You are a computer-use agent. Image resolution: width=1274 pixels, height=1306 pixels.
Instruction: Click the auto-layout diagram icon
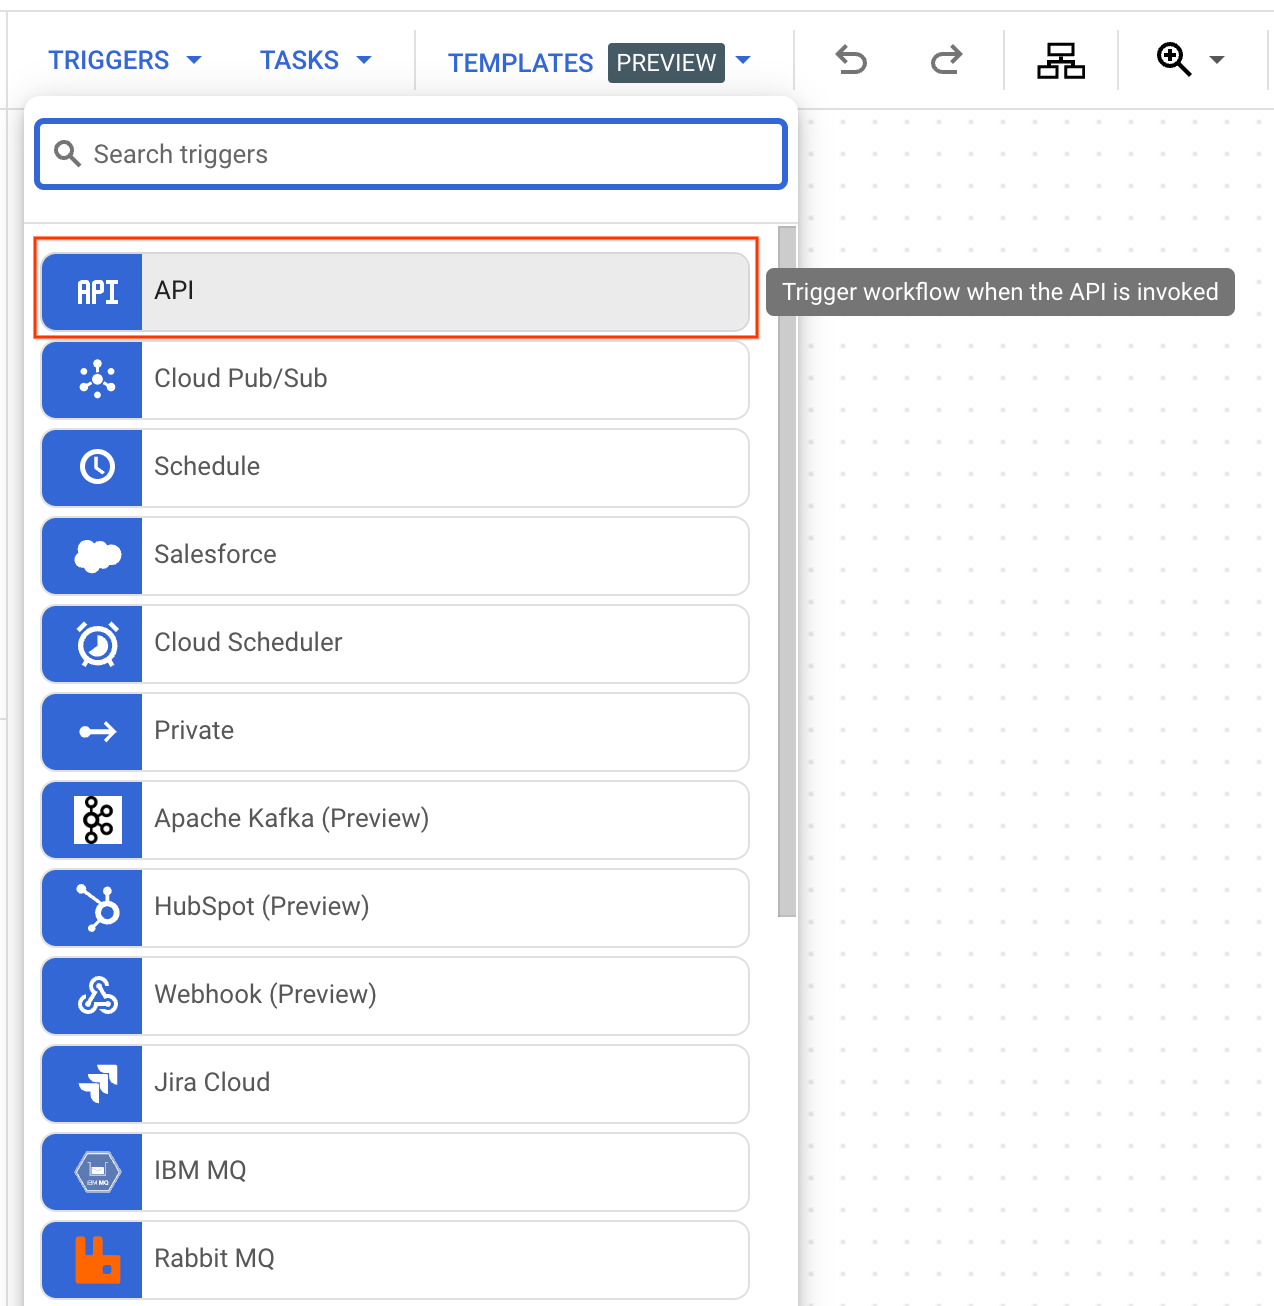tap(1061, 61)
